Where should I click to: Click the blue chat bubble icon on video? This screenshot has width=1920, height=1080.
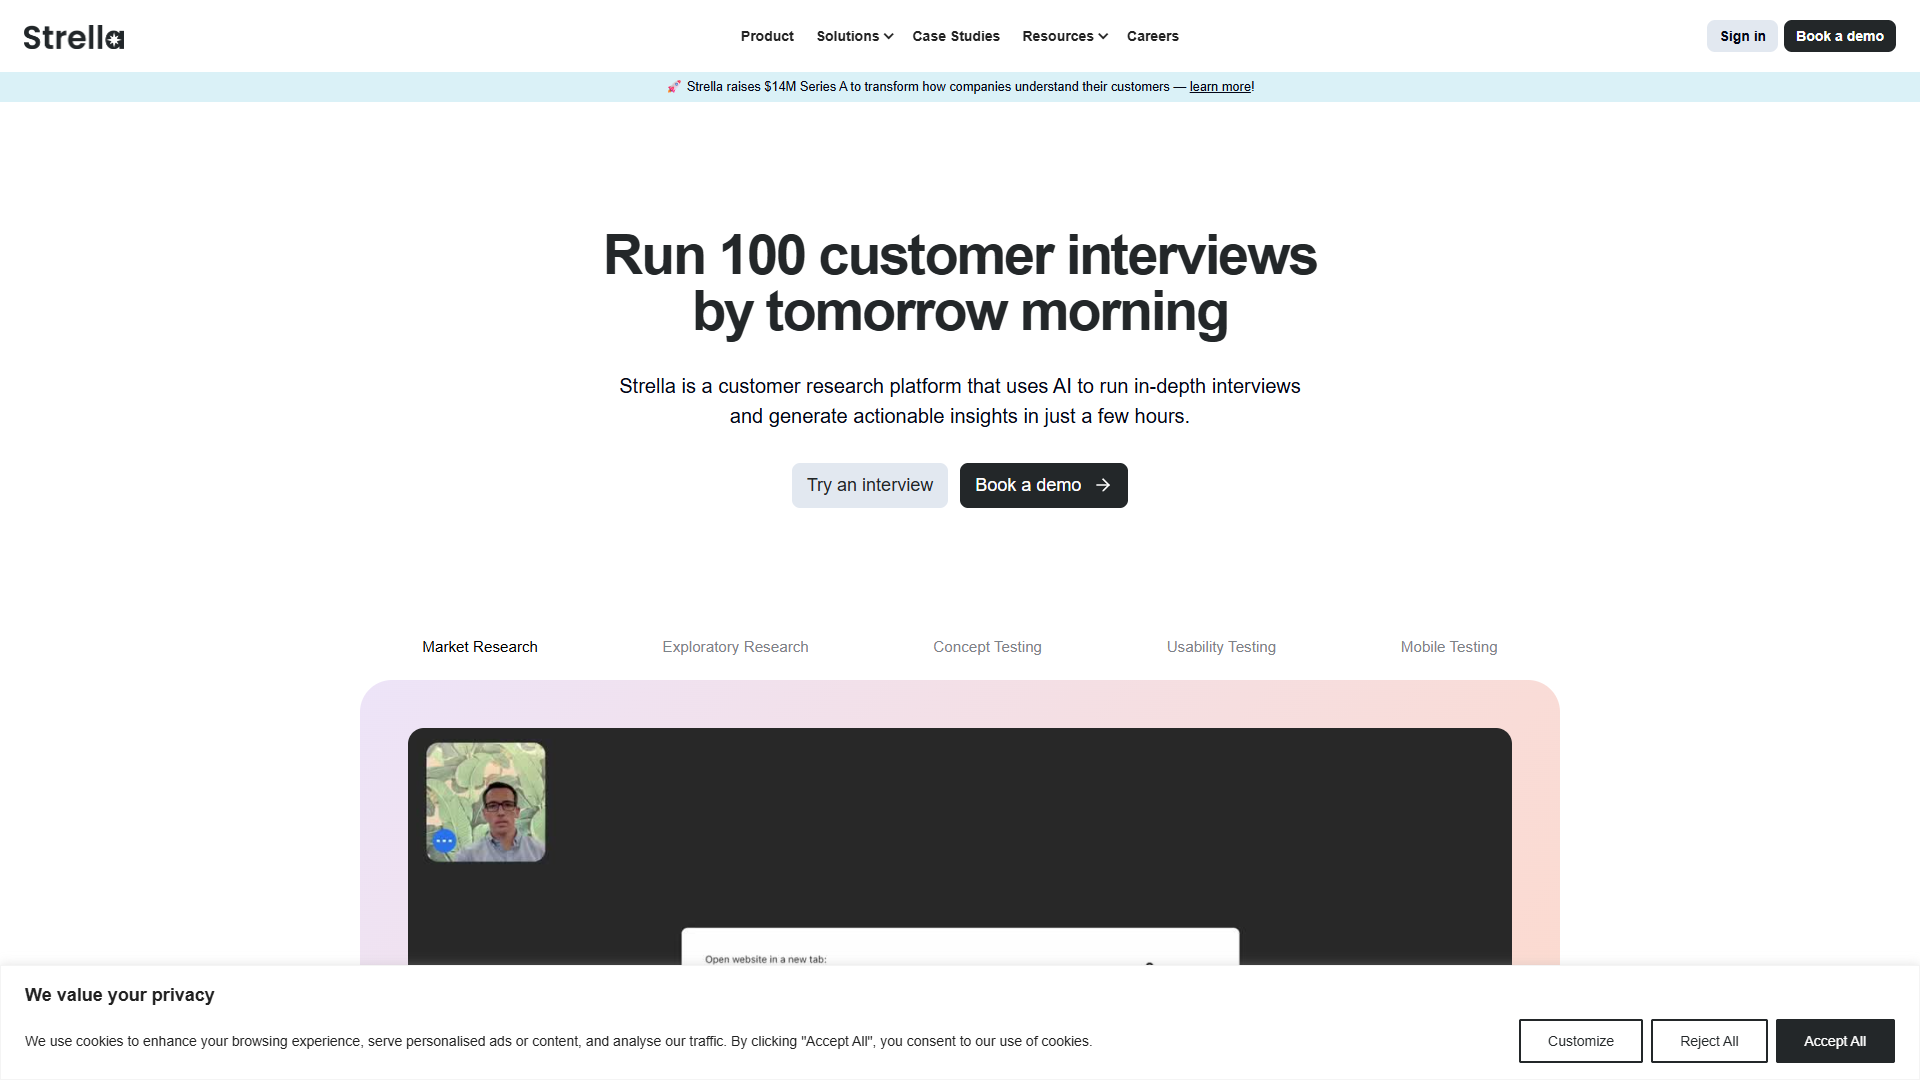coord(444,841)
